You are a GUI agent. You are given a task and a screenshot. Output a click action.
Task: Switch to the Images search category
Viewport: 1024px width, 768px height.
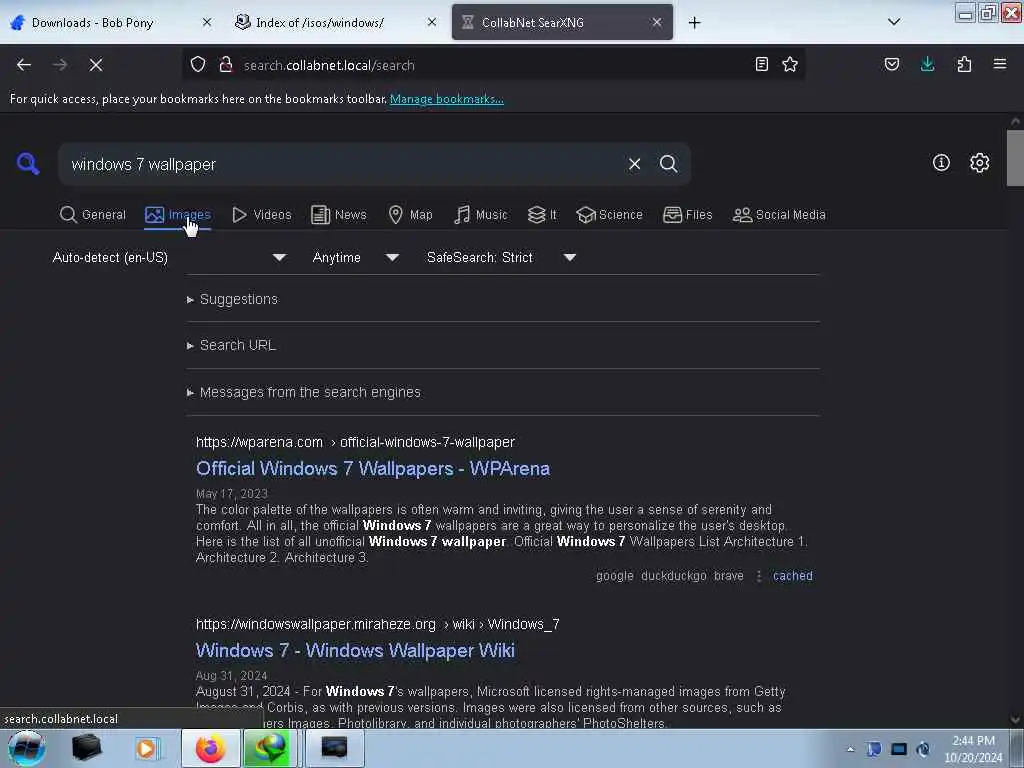coord(178,215)
